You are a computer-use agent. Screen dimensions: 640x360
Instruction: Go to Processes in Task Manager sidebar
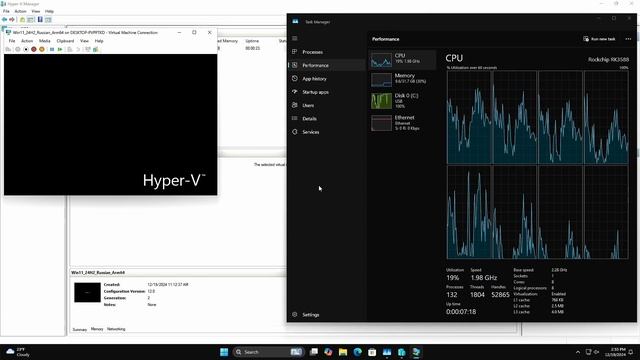pos(327,52)
